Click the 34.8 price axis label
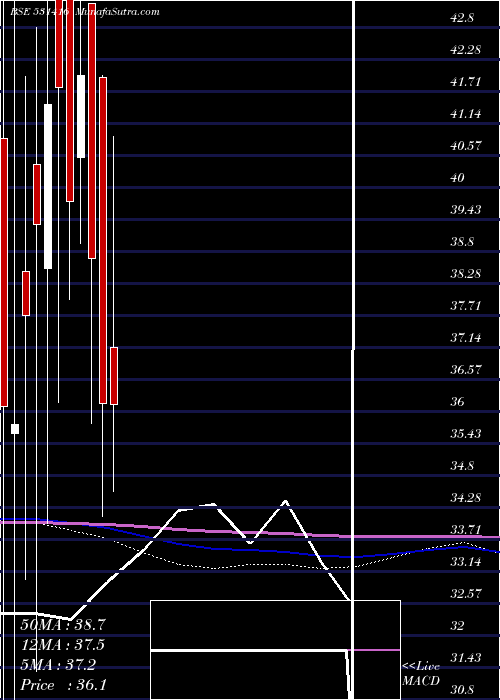 (x=462, y=466)
